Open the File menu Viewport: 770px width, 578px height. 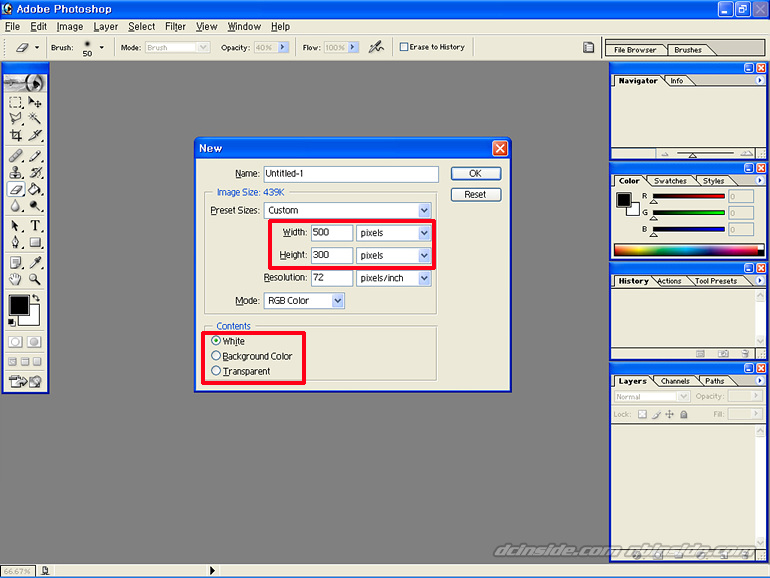tap(12, 27)
